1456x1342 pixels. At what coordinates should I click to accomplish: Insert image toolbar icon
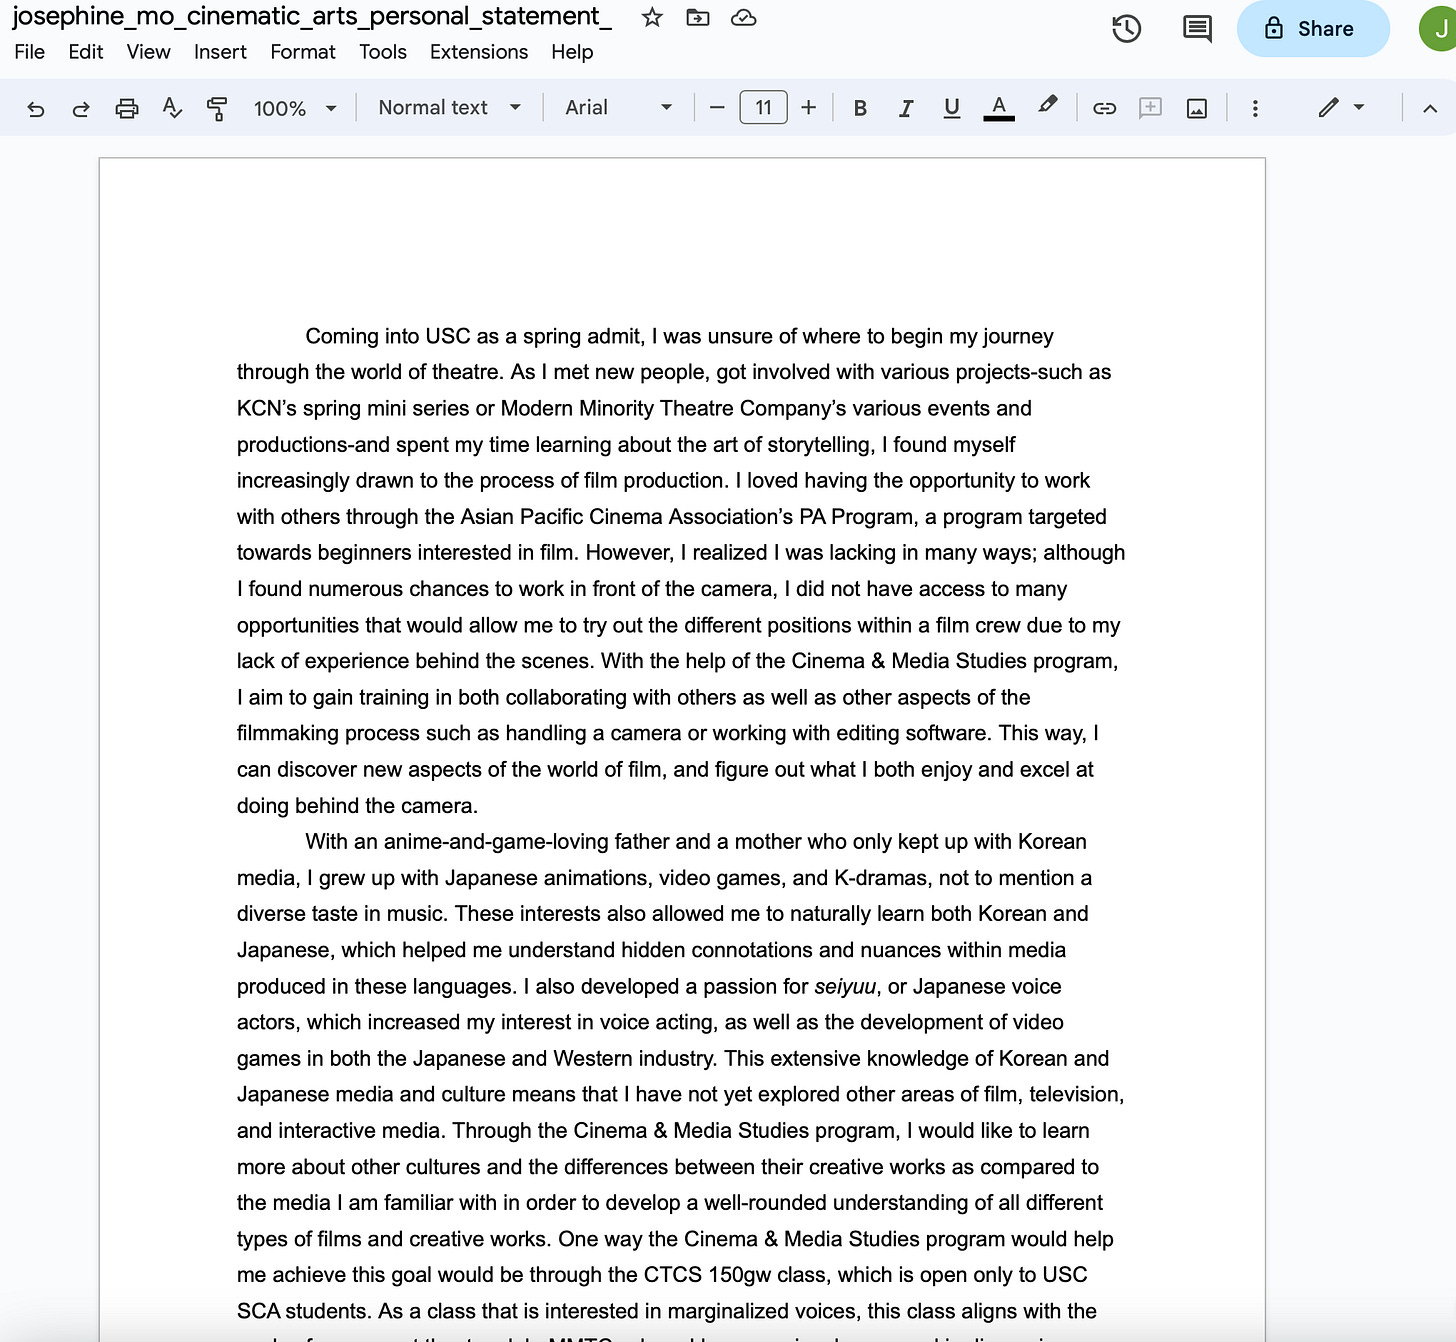click(1197, 108)
